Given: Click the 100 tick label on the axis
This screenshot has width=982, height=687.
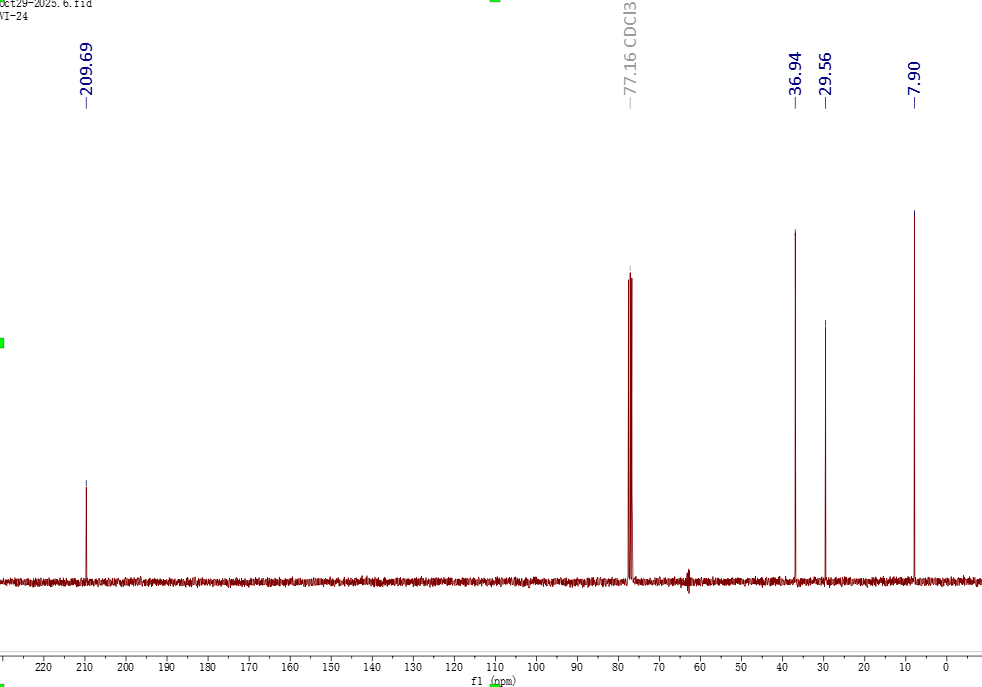Looking at the screenshot, I should (536, 667).
